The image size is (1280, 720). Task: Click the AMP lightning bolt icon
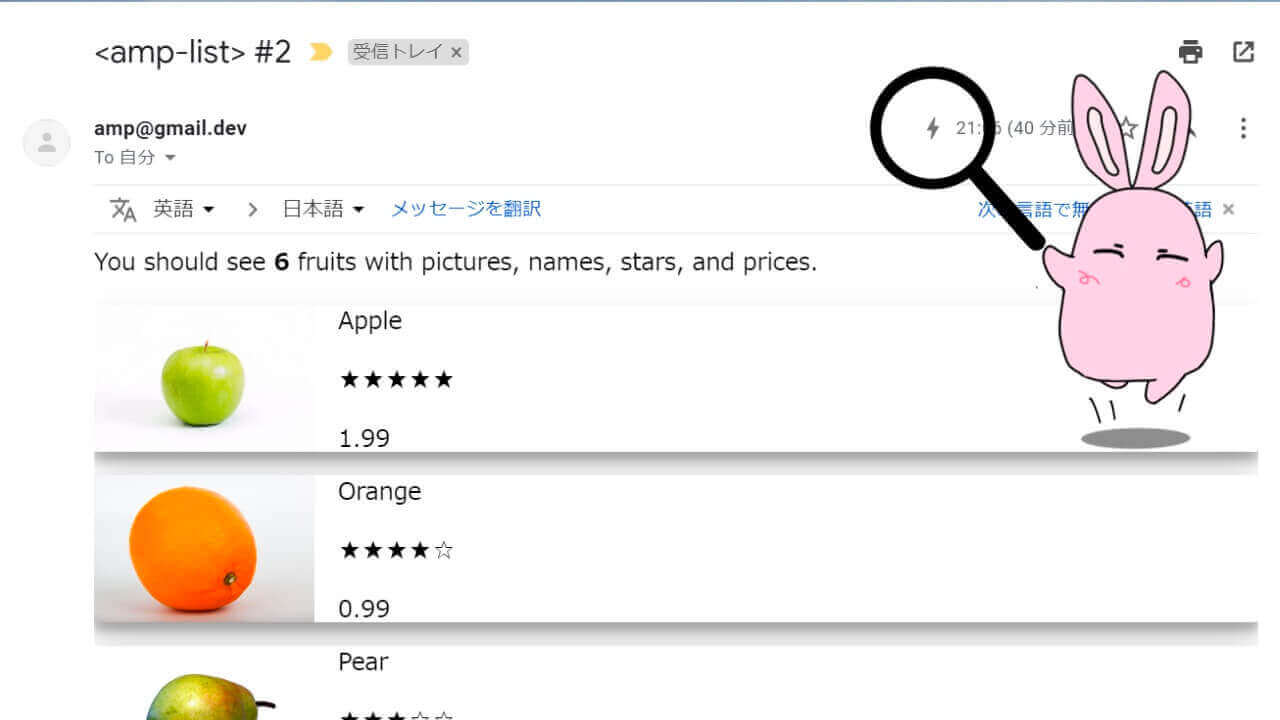pos(933,128)
